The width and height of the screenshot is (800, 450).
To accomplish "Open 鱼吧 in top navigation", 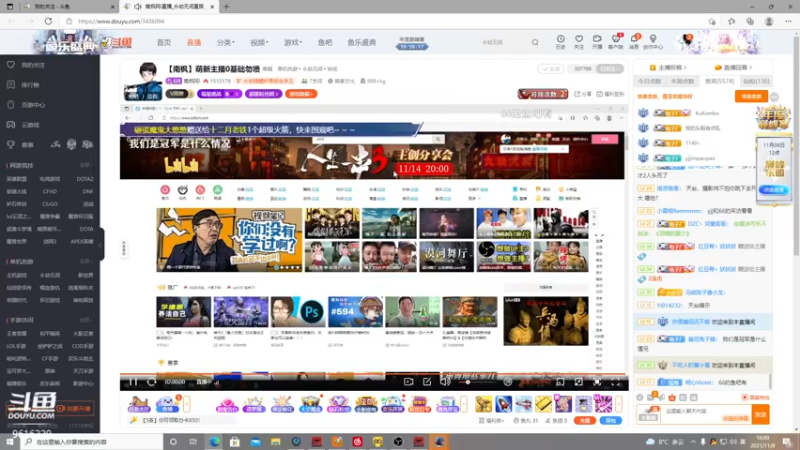I will (x=325, y=42).
